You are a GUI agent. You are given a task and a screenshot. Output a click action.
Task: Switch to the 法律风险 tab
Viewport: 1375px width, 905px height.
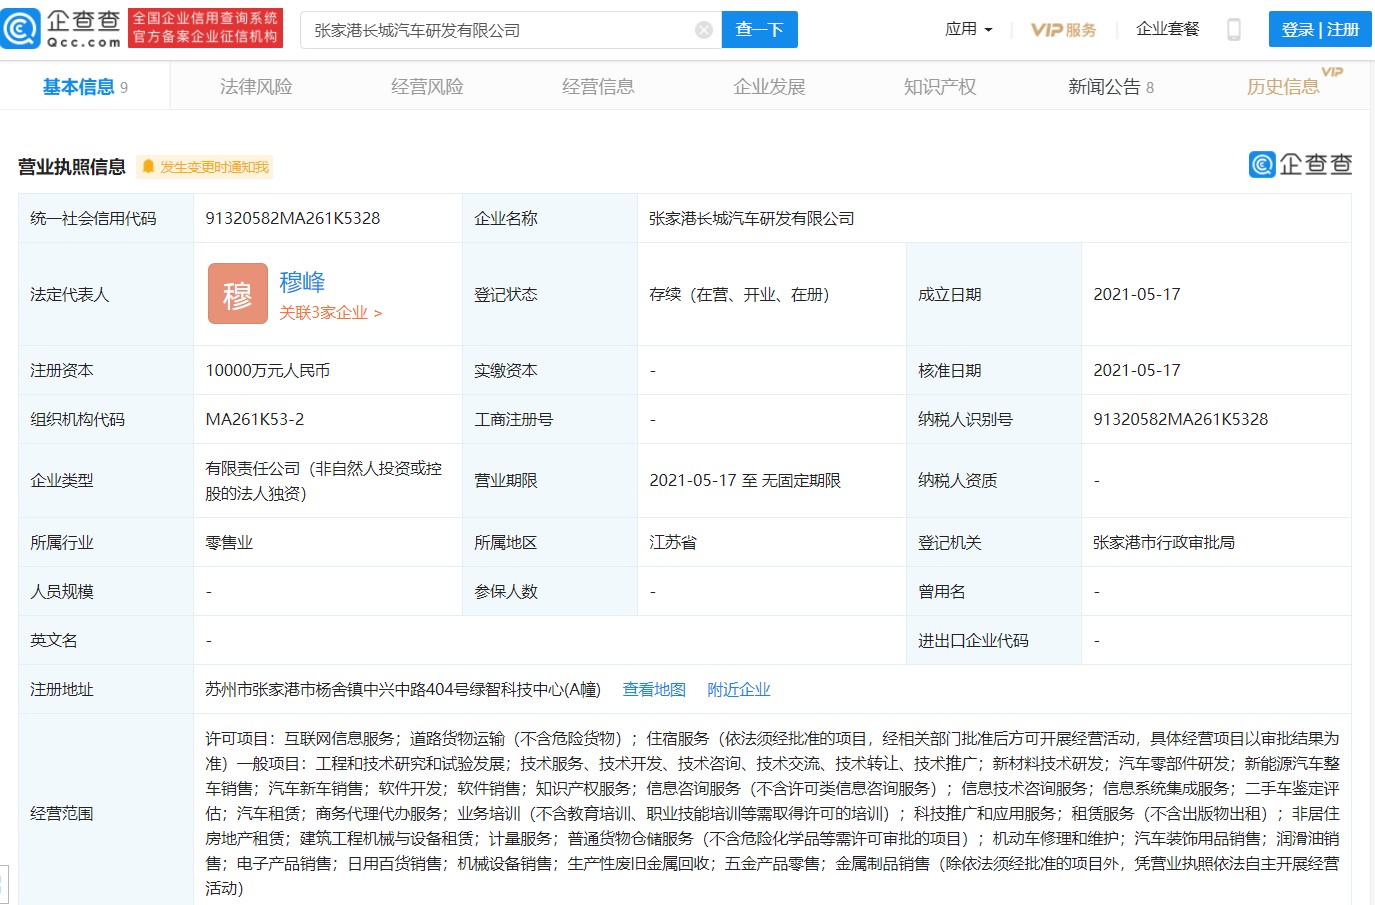coord(256,87)
